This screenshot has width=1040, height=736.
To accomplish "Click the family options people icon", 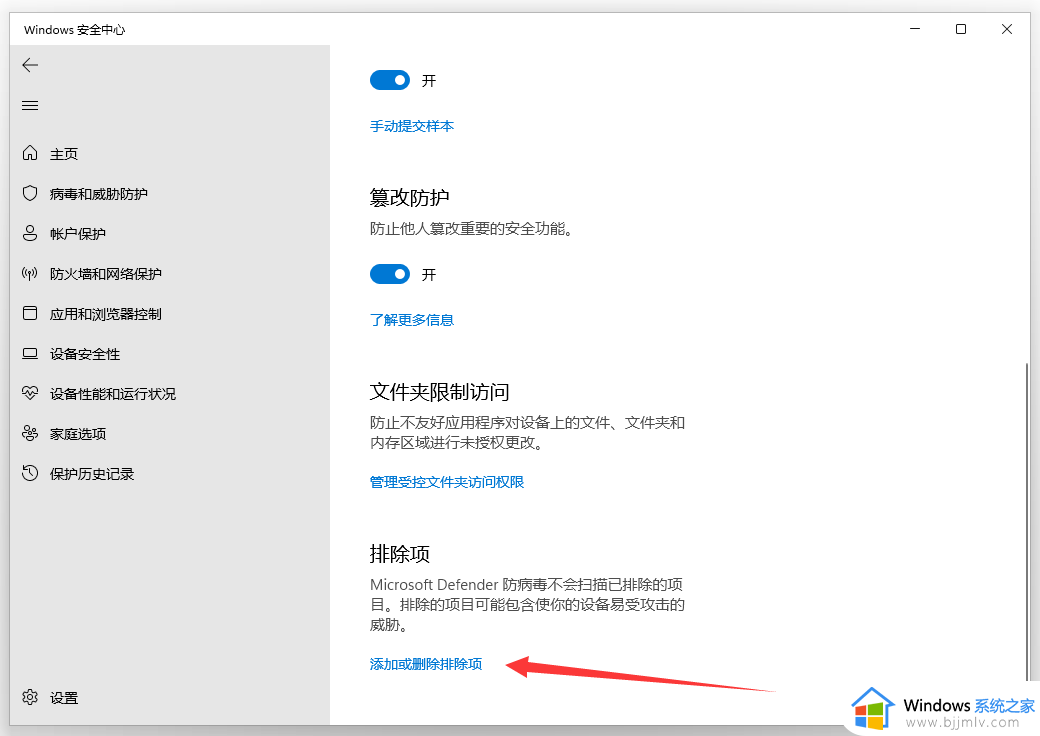I will [30, 433].
